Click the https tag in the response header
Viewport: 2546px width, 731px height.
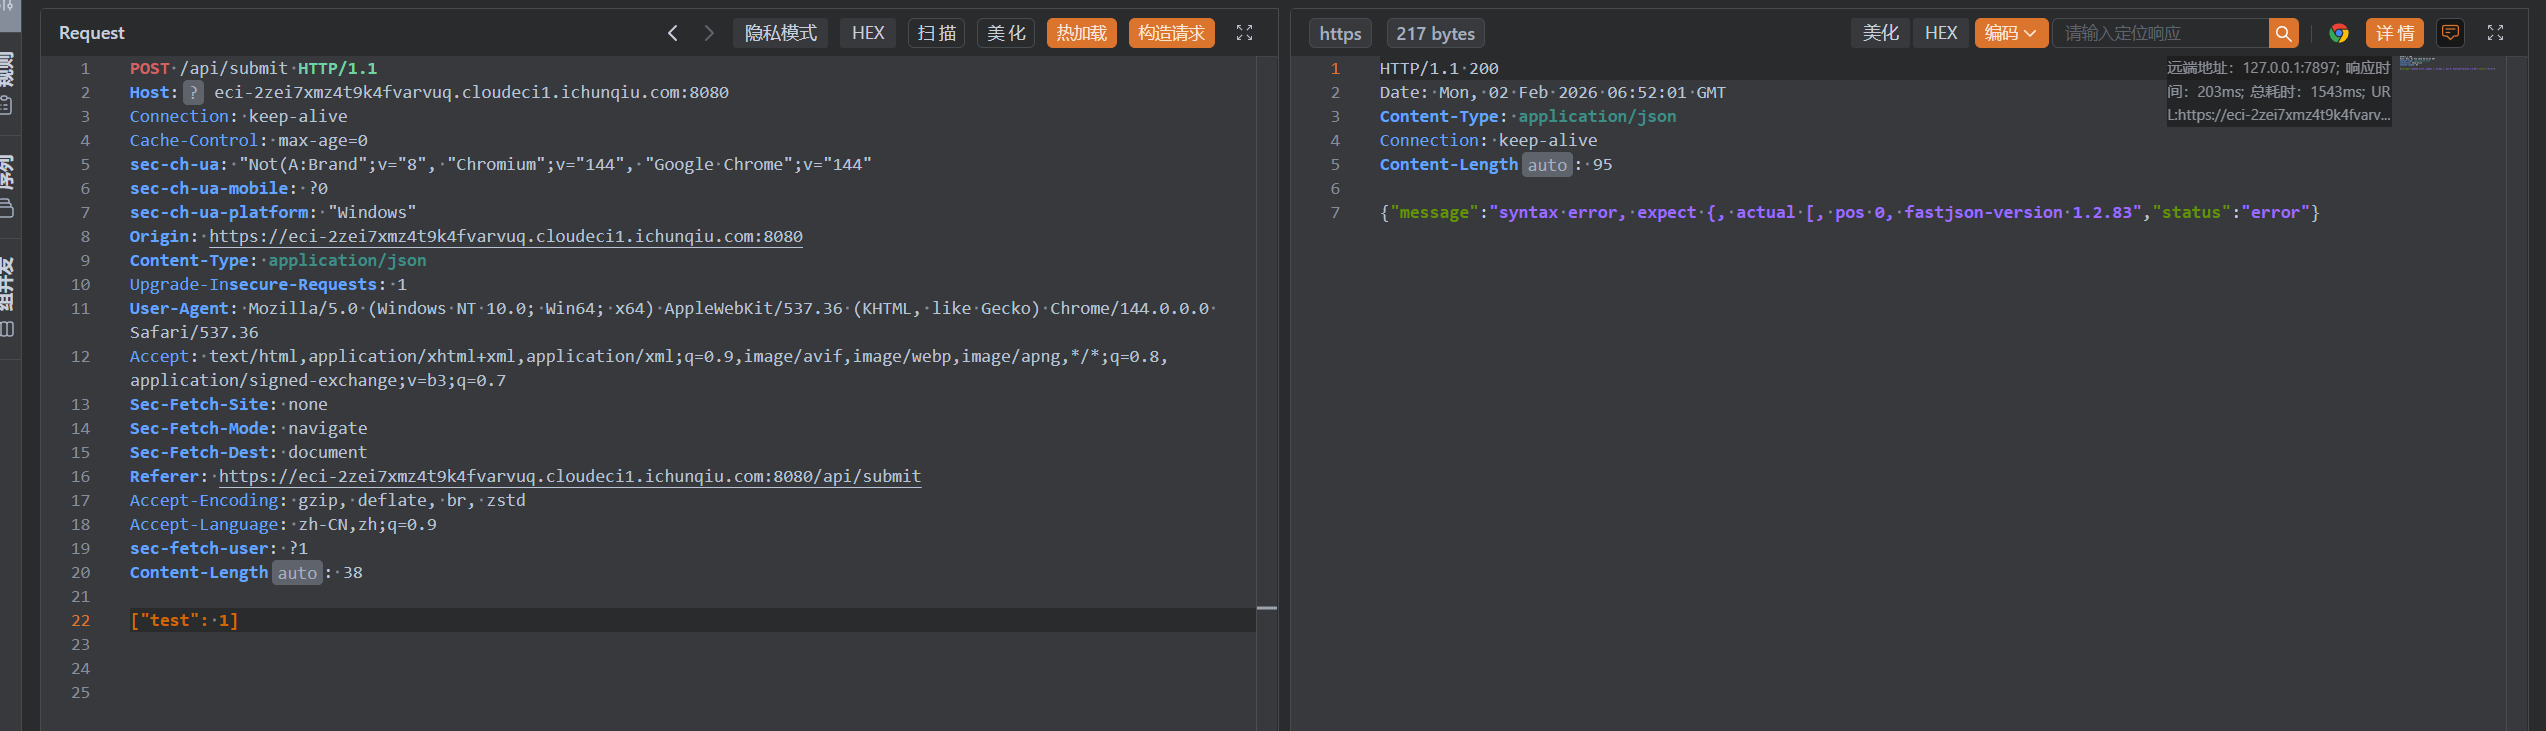1340,33
